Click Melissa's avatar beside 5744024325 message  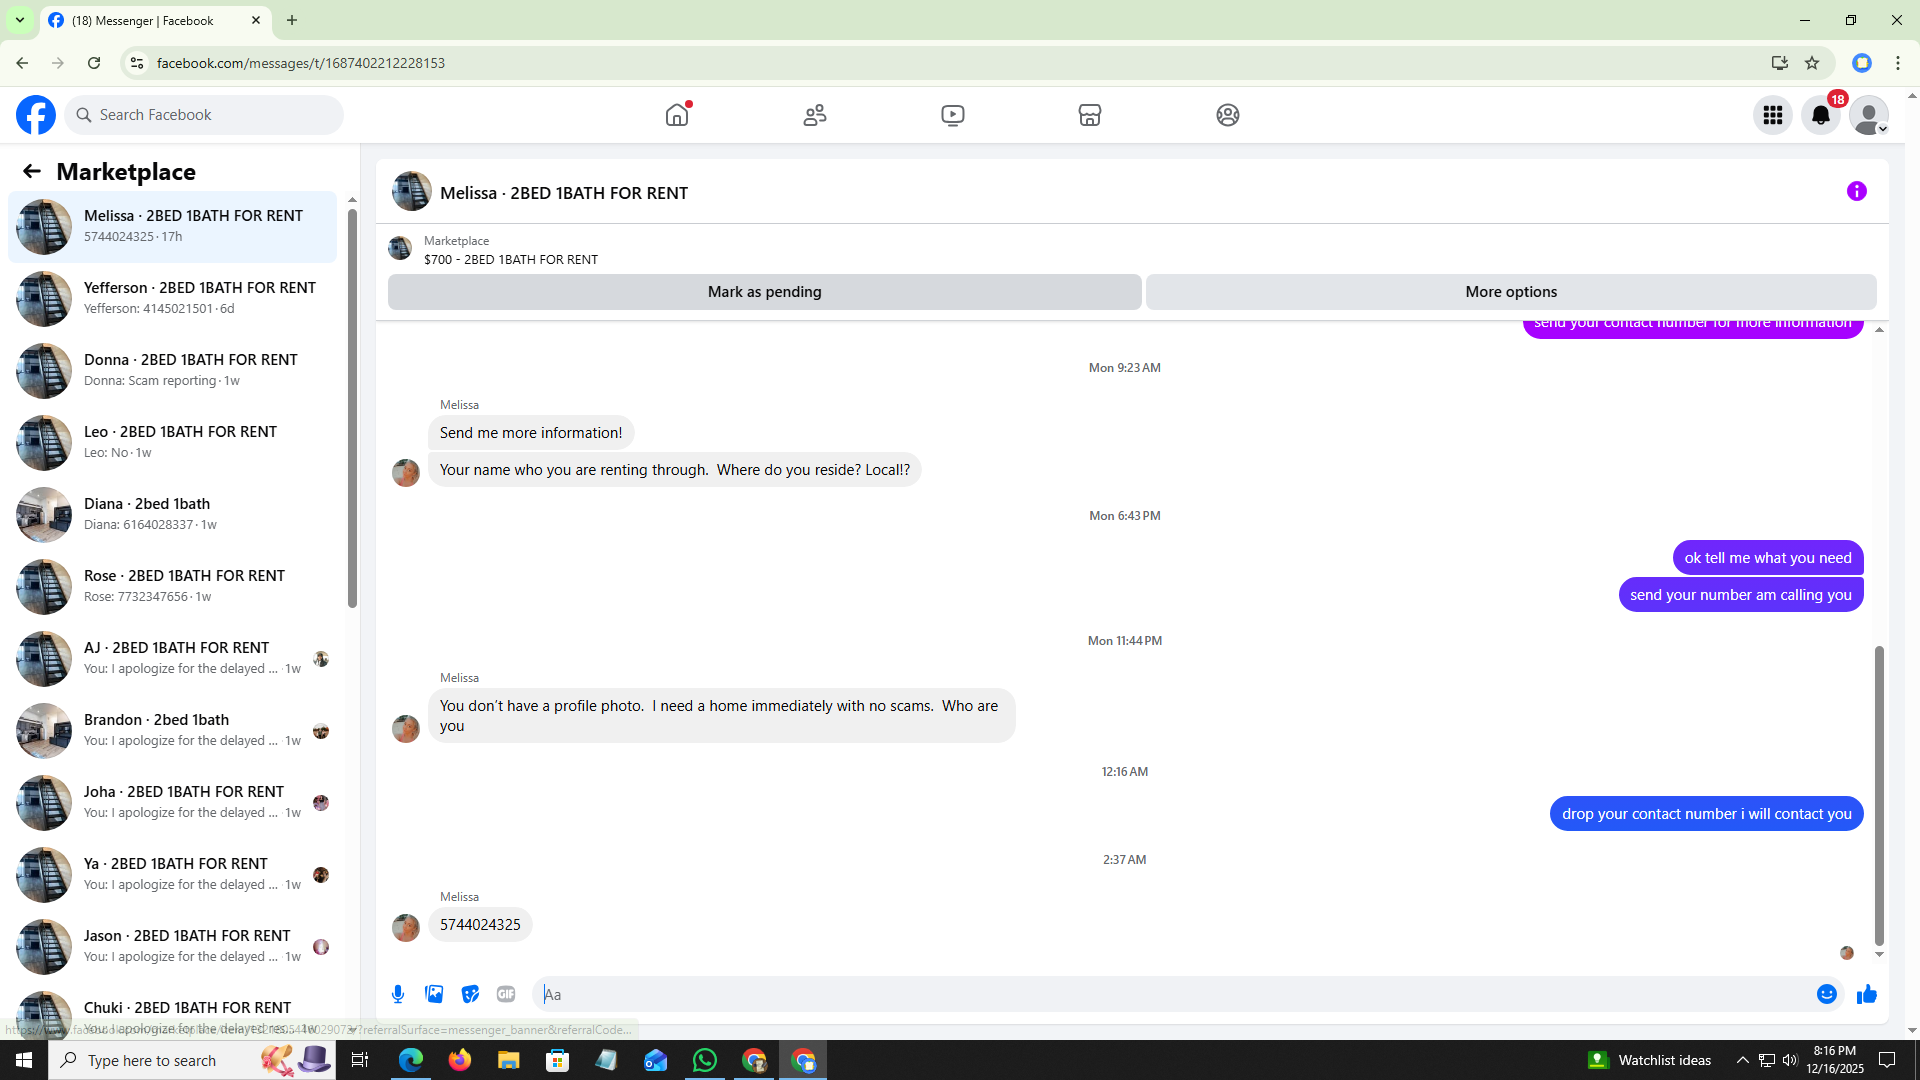406,928
